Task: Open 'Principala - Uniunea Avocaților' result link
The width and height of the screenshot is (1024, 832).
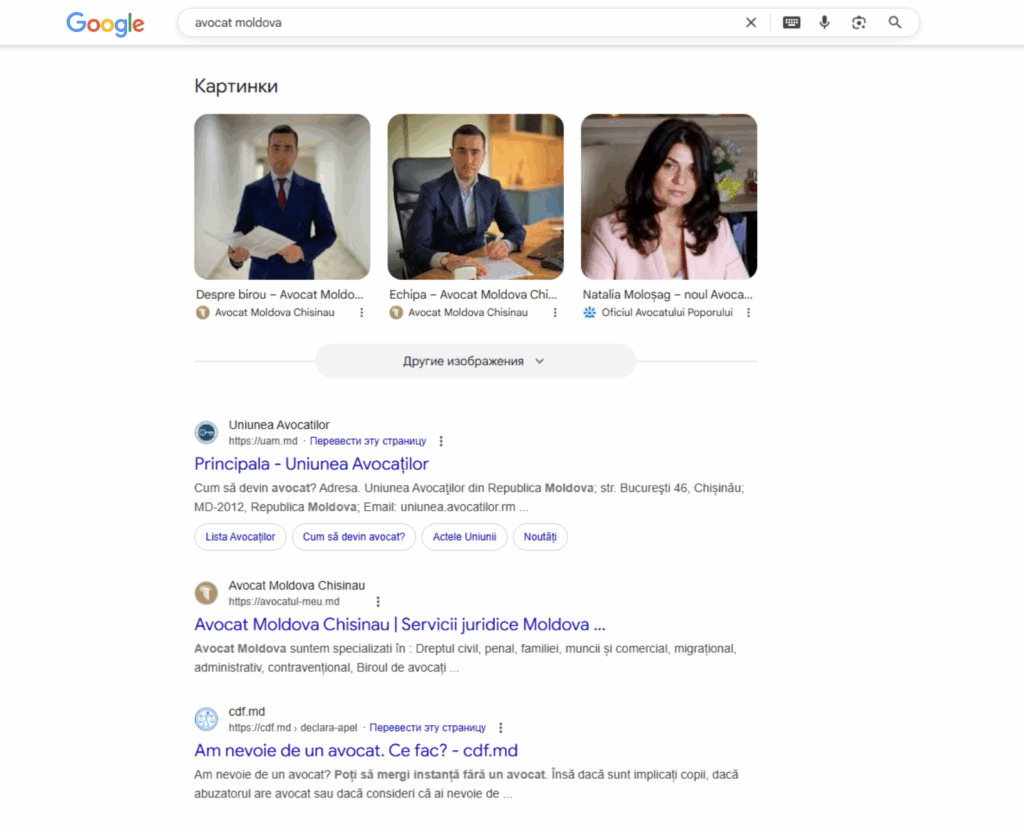Action: pos(311,464)
